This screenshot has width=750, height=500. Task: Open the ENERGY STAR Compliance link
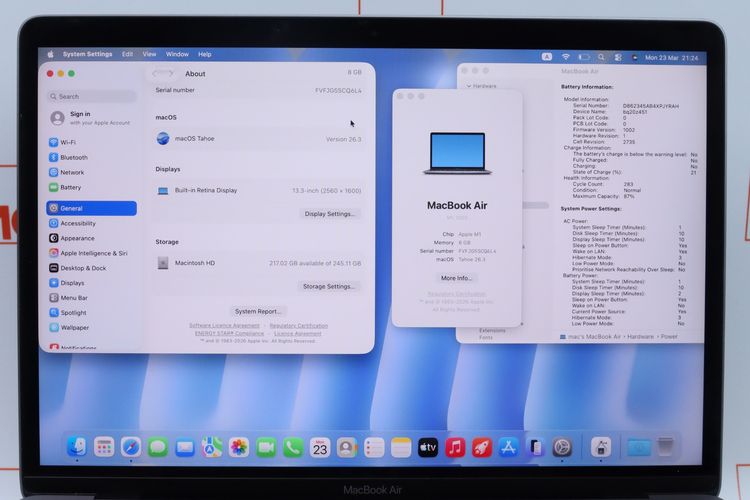coord(229,333)
